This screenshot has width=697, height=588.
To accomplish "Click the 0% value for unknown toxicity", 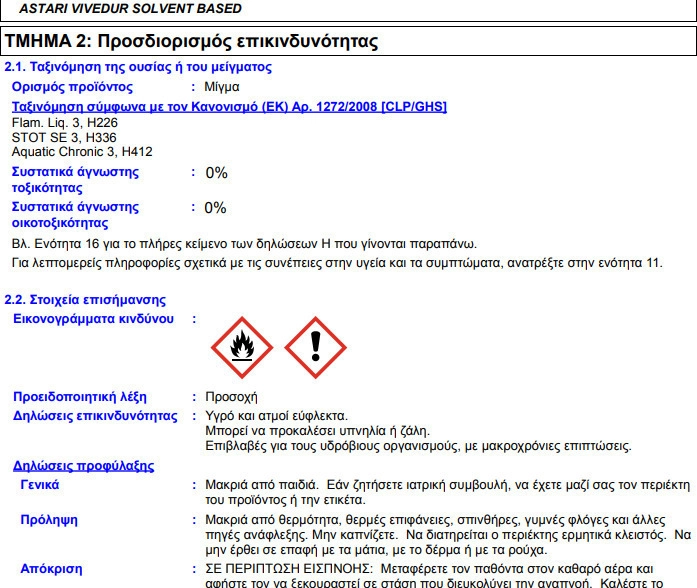I will (216, 173).
